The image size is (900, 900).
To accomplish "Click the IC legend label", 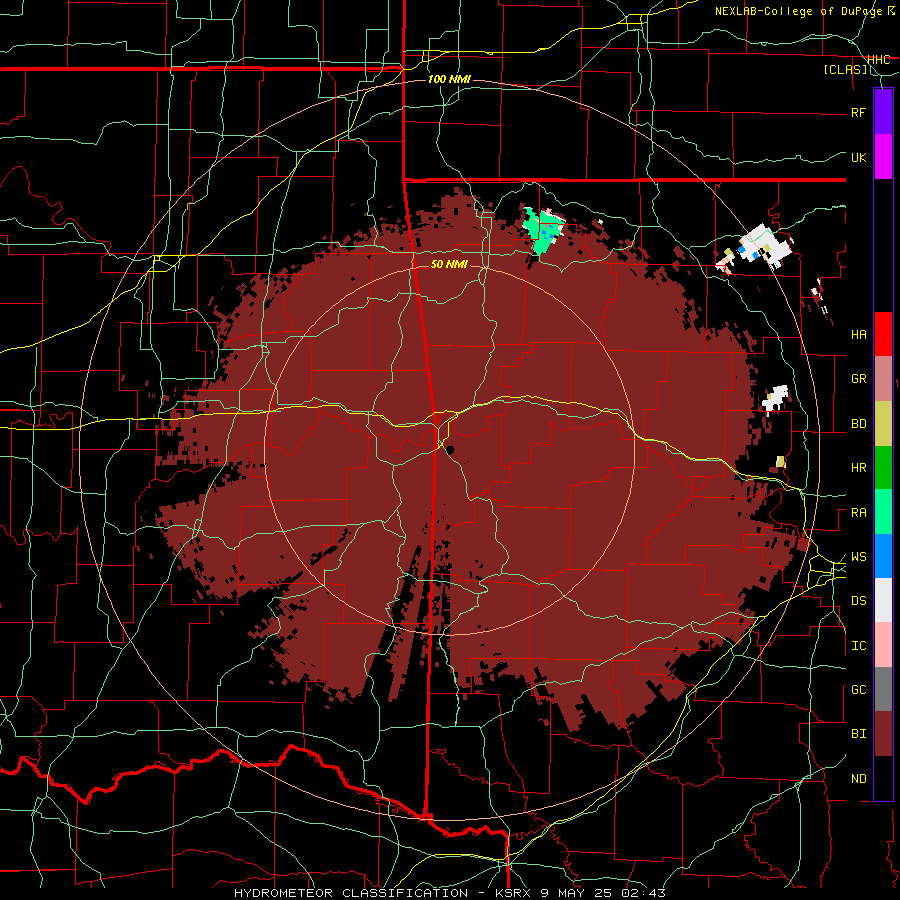I will 858,646.
